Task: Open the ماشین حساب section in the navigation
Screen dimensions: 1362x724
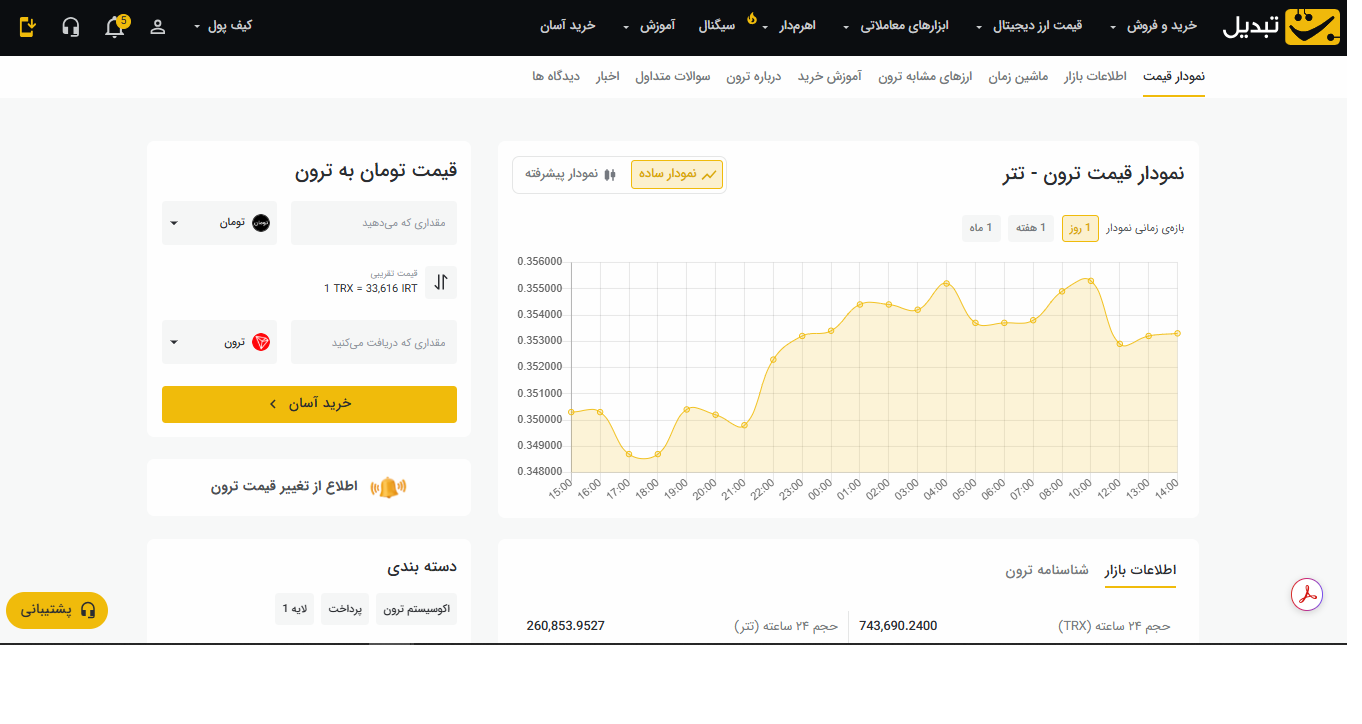Action: [1017, 76]
